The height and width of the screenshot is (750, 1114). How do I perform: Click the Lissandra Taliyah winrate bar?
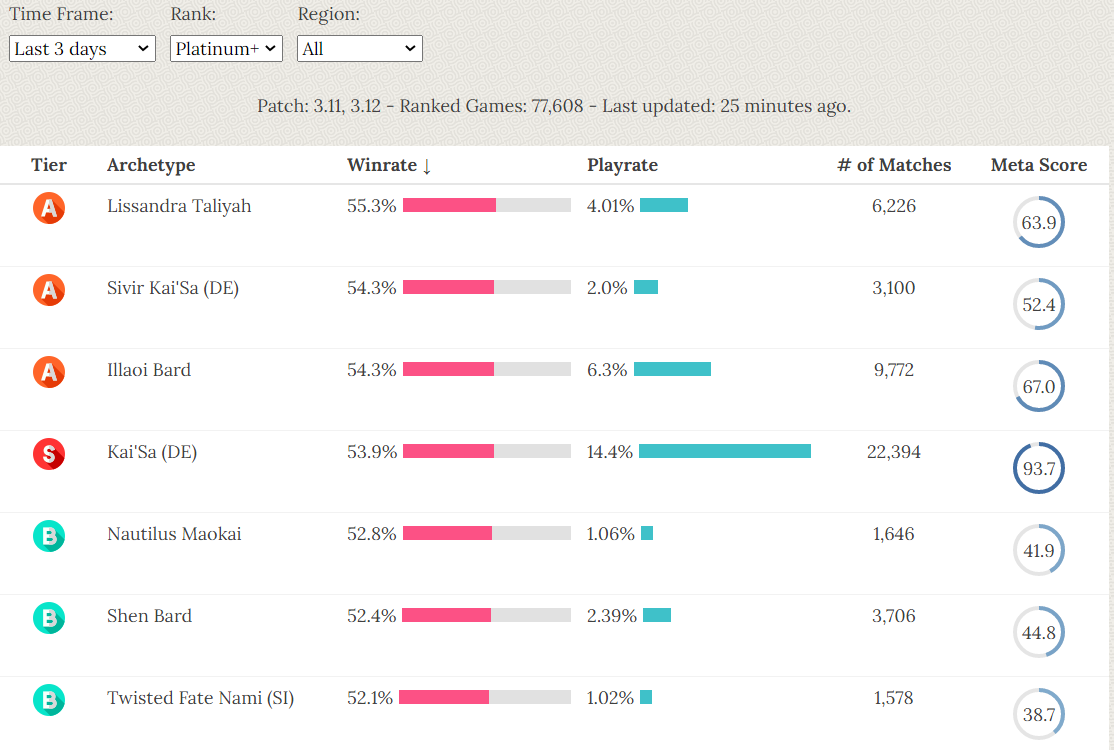click(x=486, y=206)
